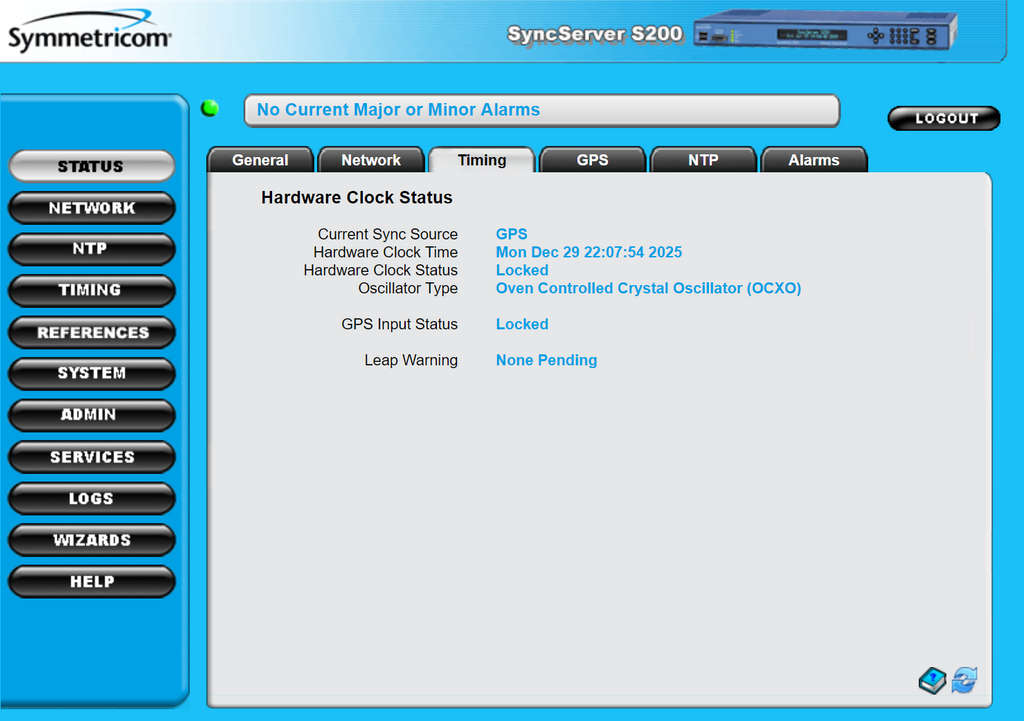Click the help book icon

932,681
